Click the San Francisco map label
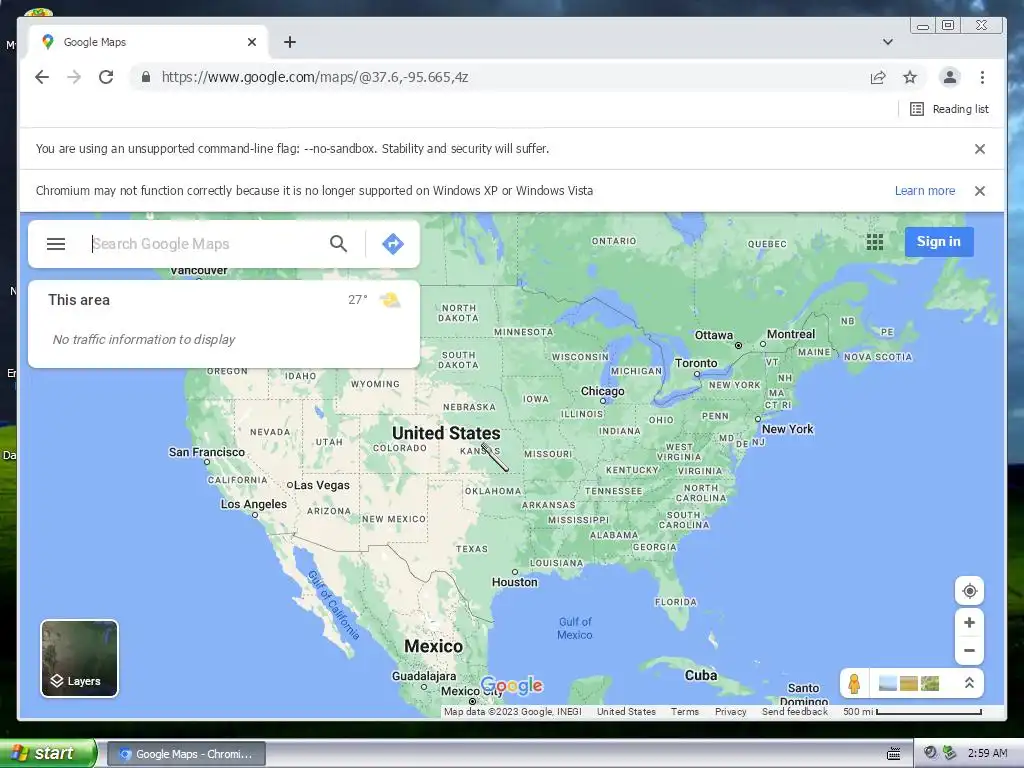1024x768 pixels. (x=206, y=452)
